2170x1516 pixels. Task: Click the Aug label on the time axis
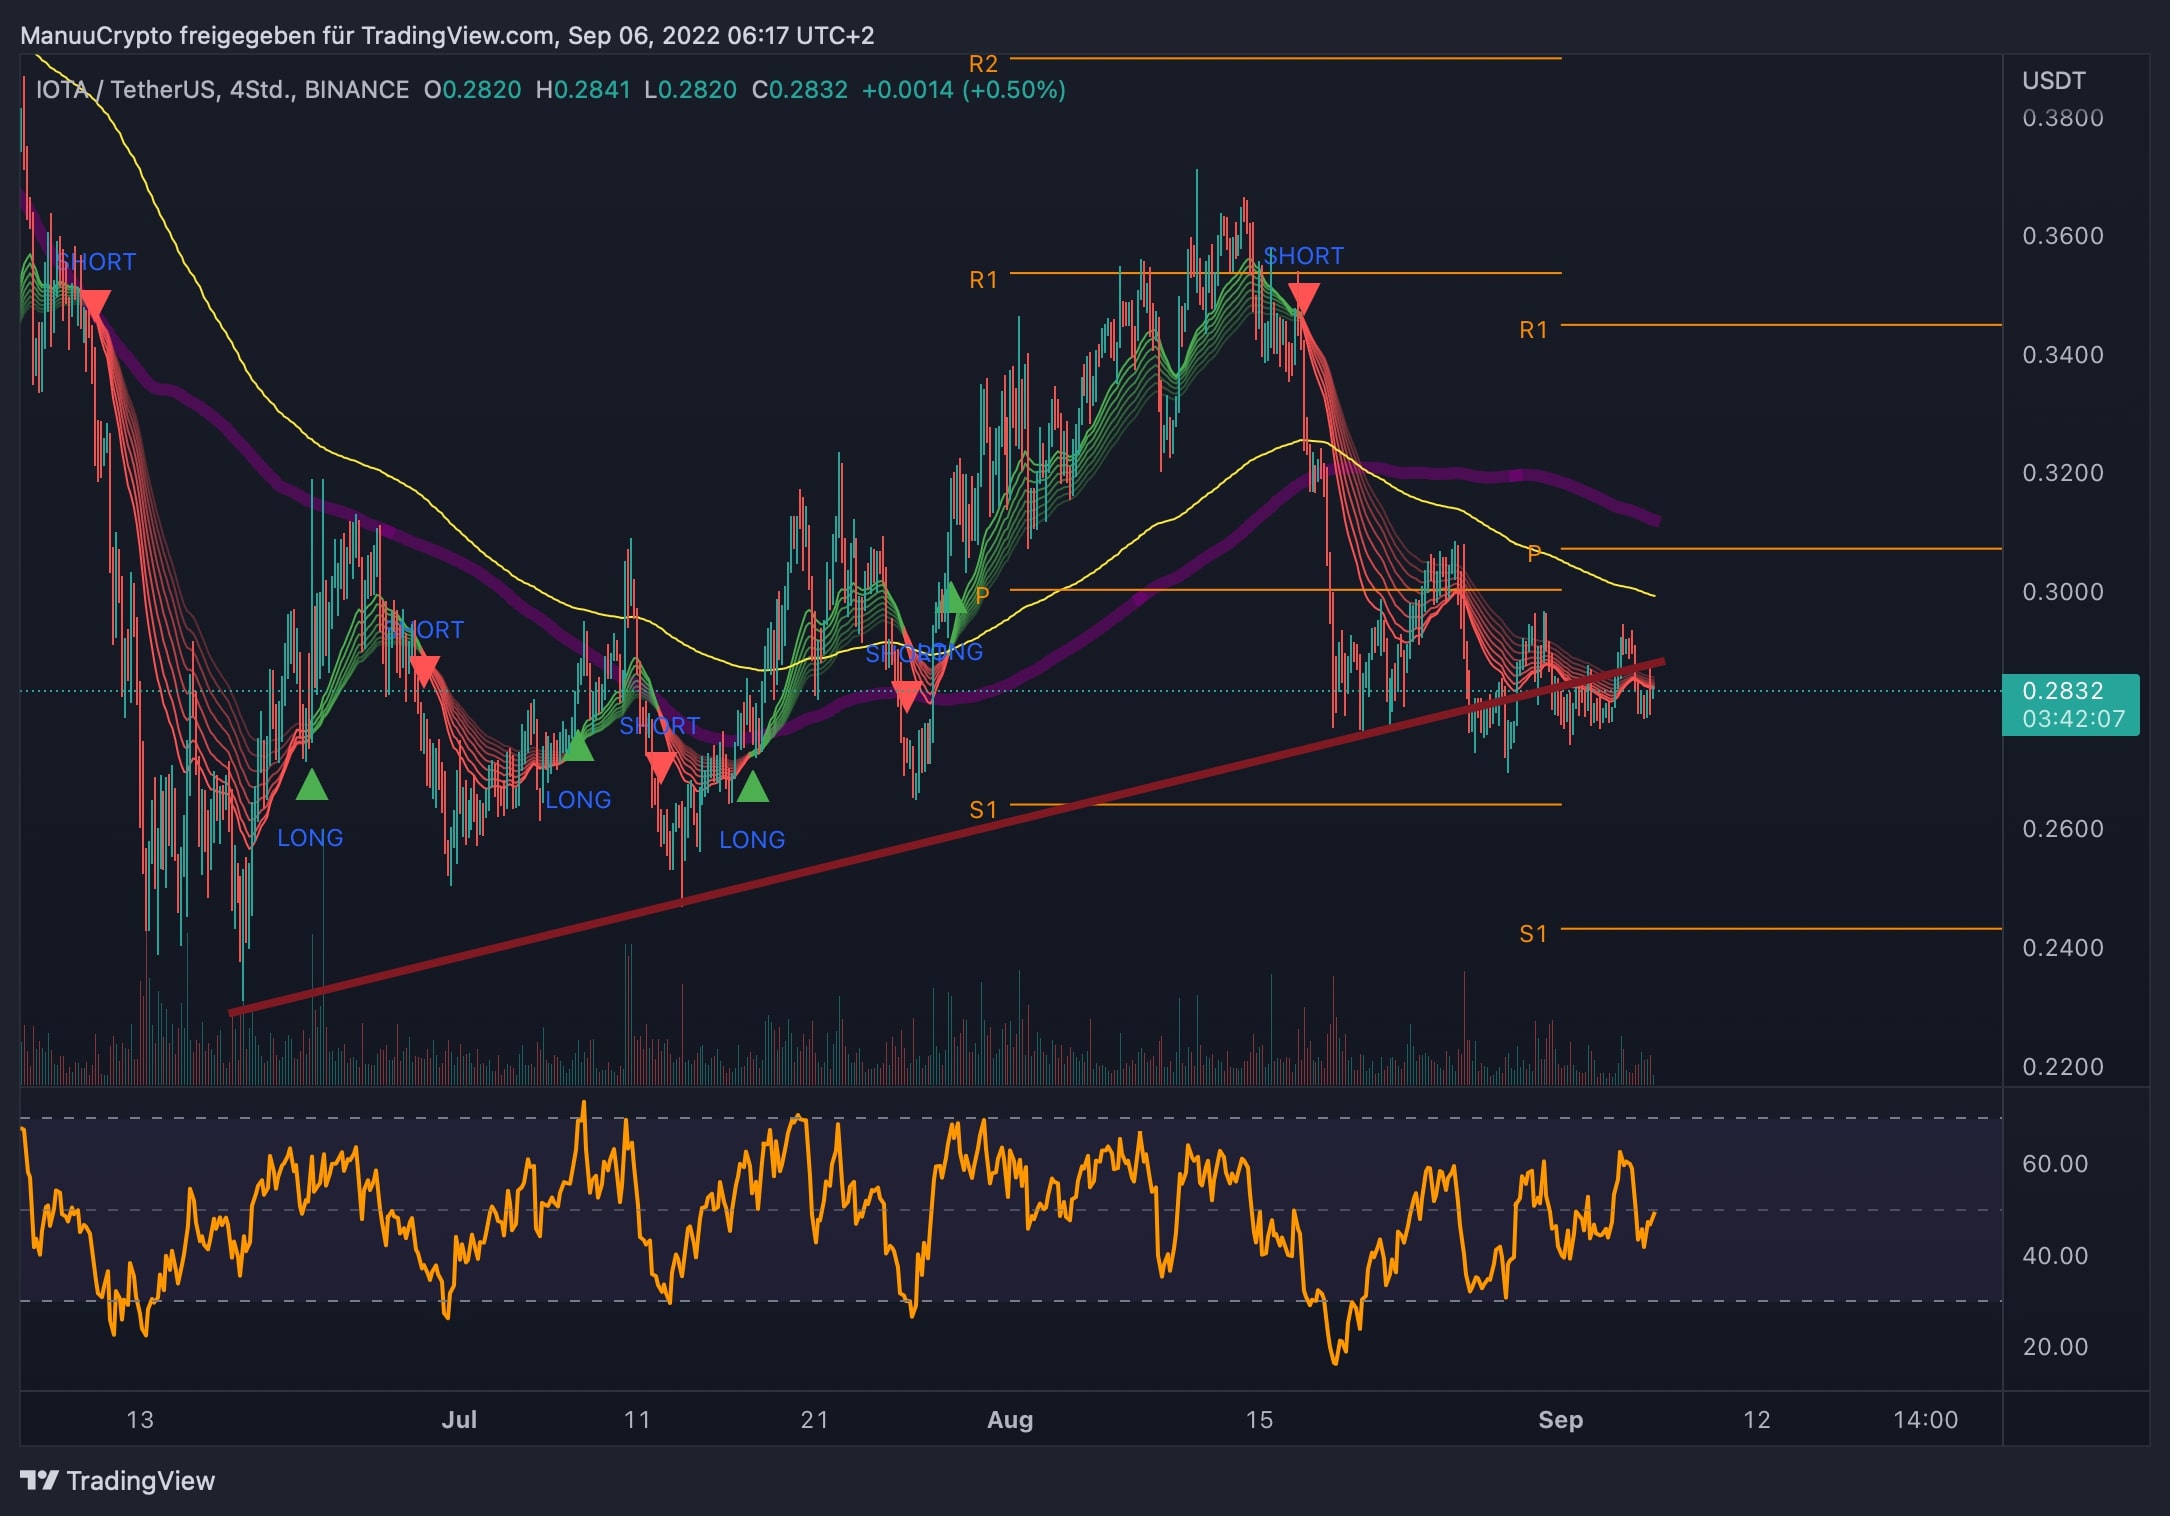click(x=1010, y=1420)
